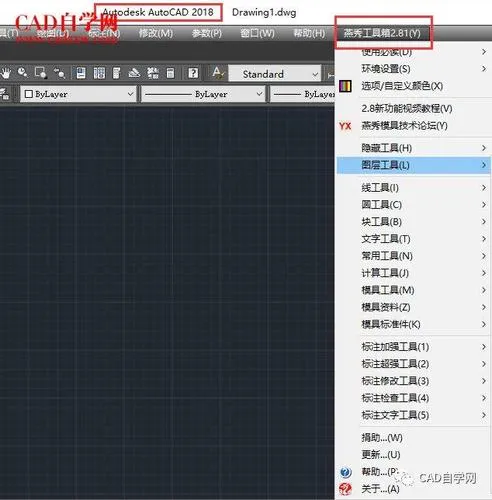Open the 标注修改工具(3) submenu

tap(413, 381)
